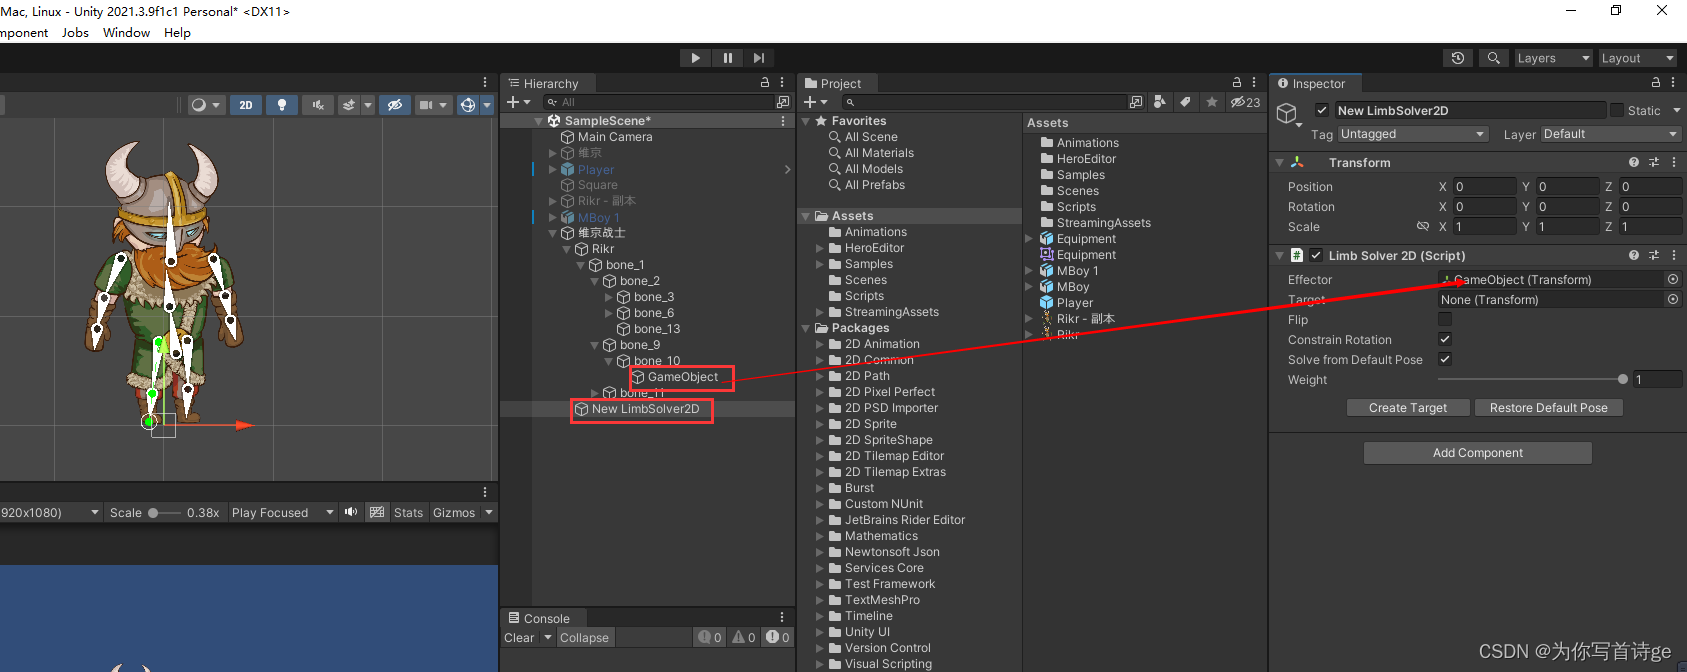Open scene camera settings icon
This screenshot has height=672, width=1687.
427,105
